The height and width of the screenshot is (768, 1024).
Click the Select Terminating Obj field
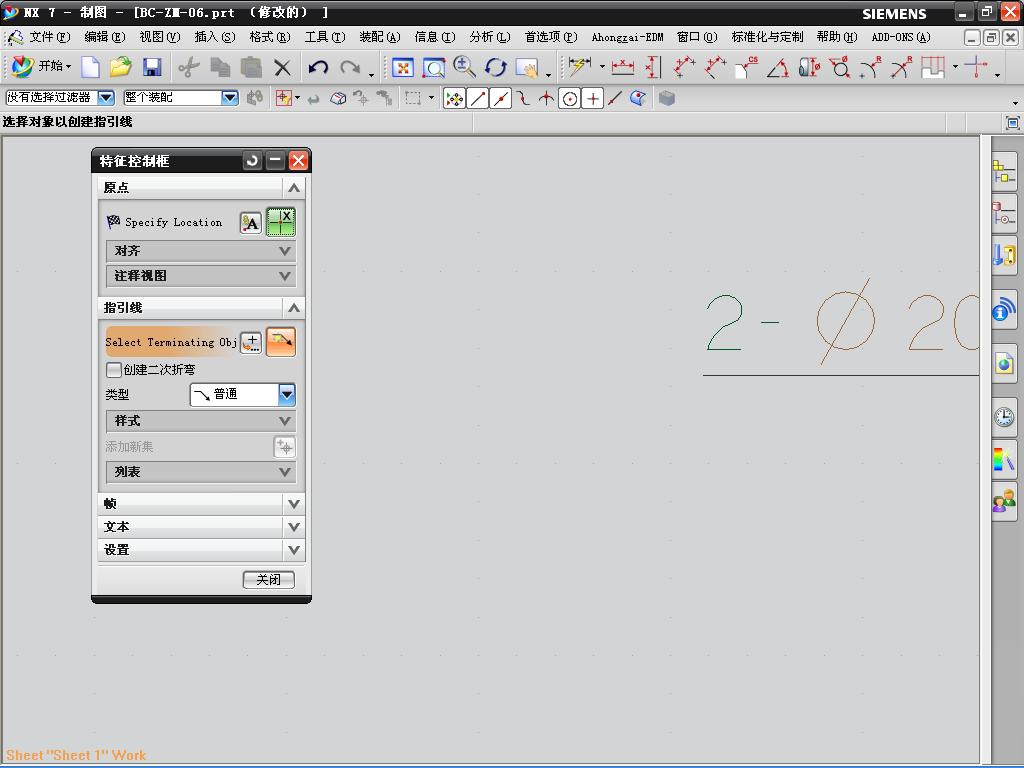[171, 342]
